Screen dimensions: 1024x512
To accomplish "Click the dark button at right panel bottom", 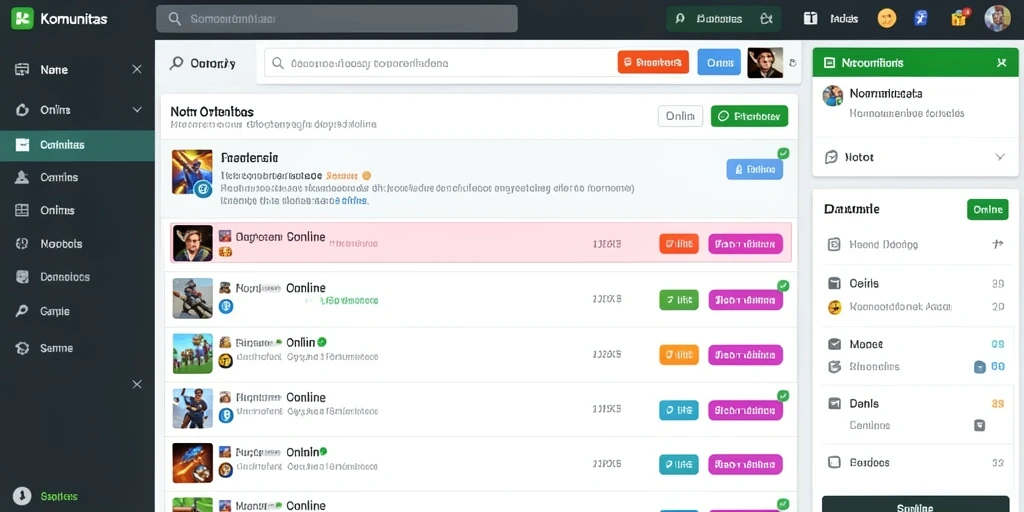I will 915,504.
